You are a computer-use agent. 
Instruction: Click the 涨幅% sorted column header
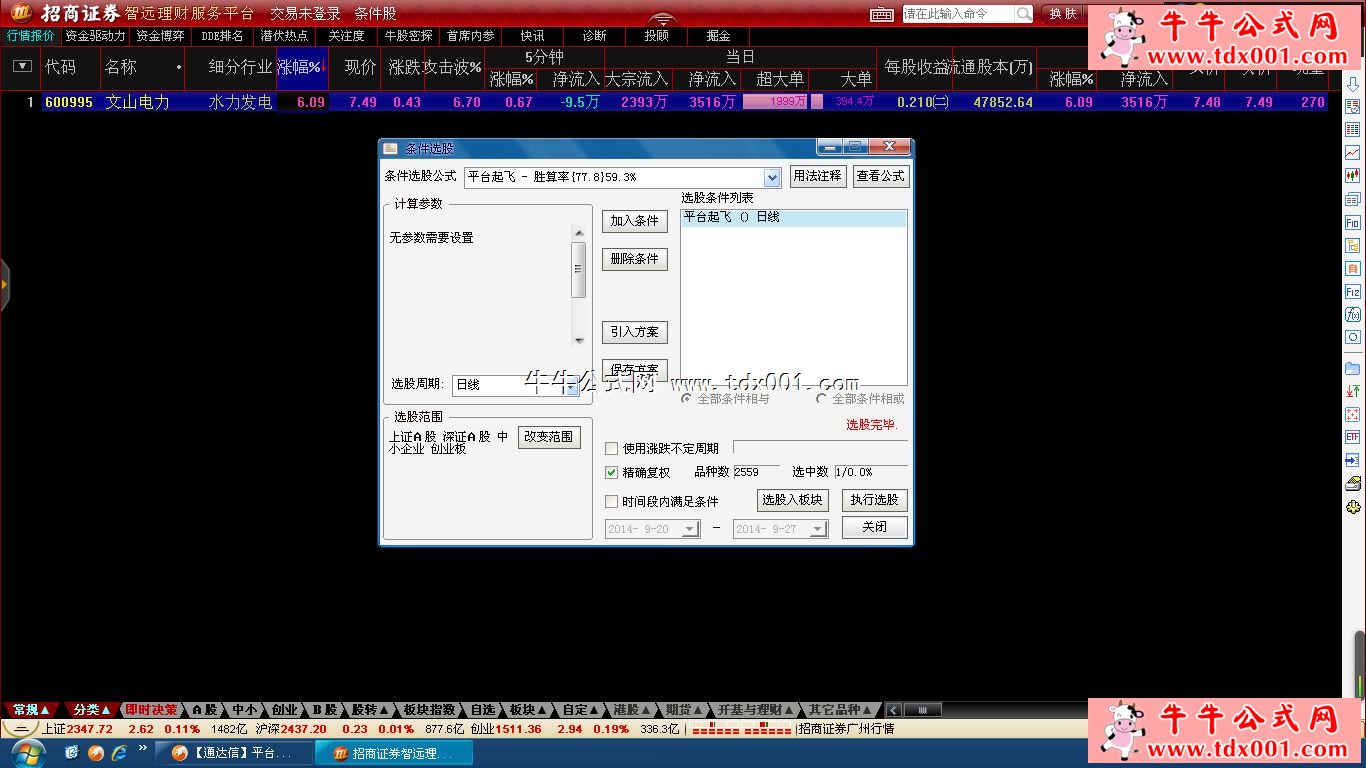(302, 67)
